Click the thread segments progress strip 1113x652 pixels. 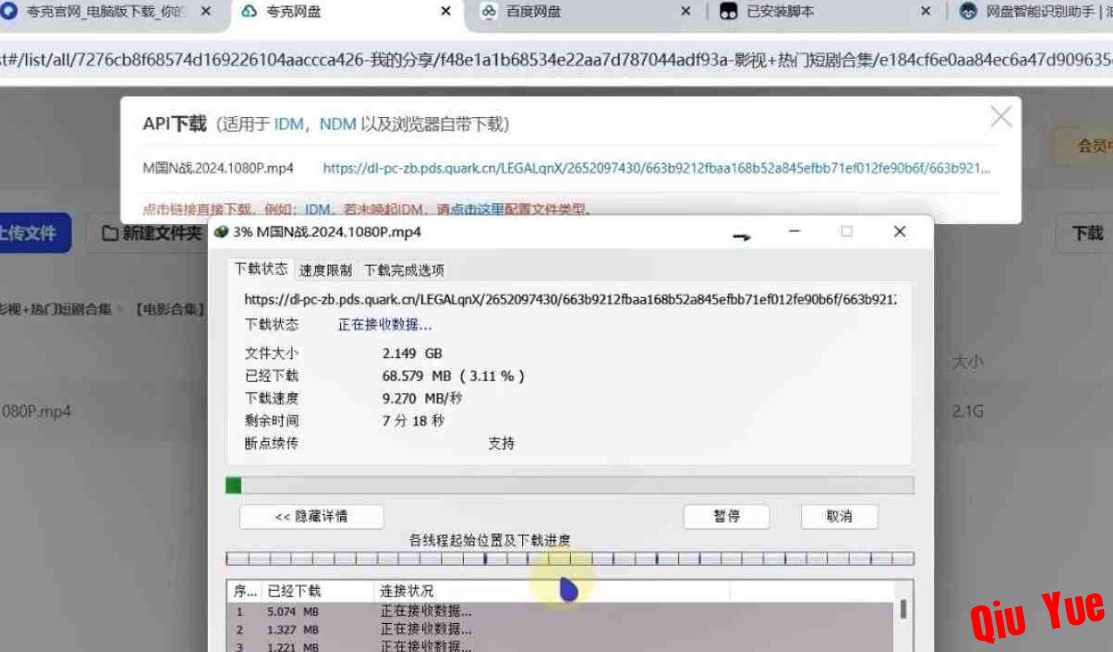tap(569, 559)
